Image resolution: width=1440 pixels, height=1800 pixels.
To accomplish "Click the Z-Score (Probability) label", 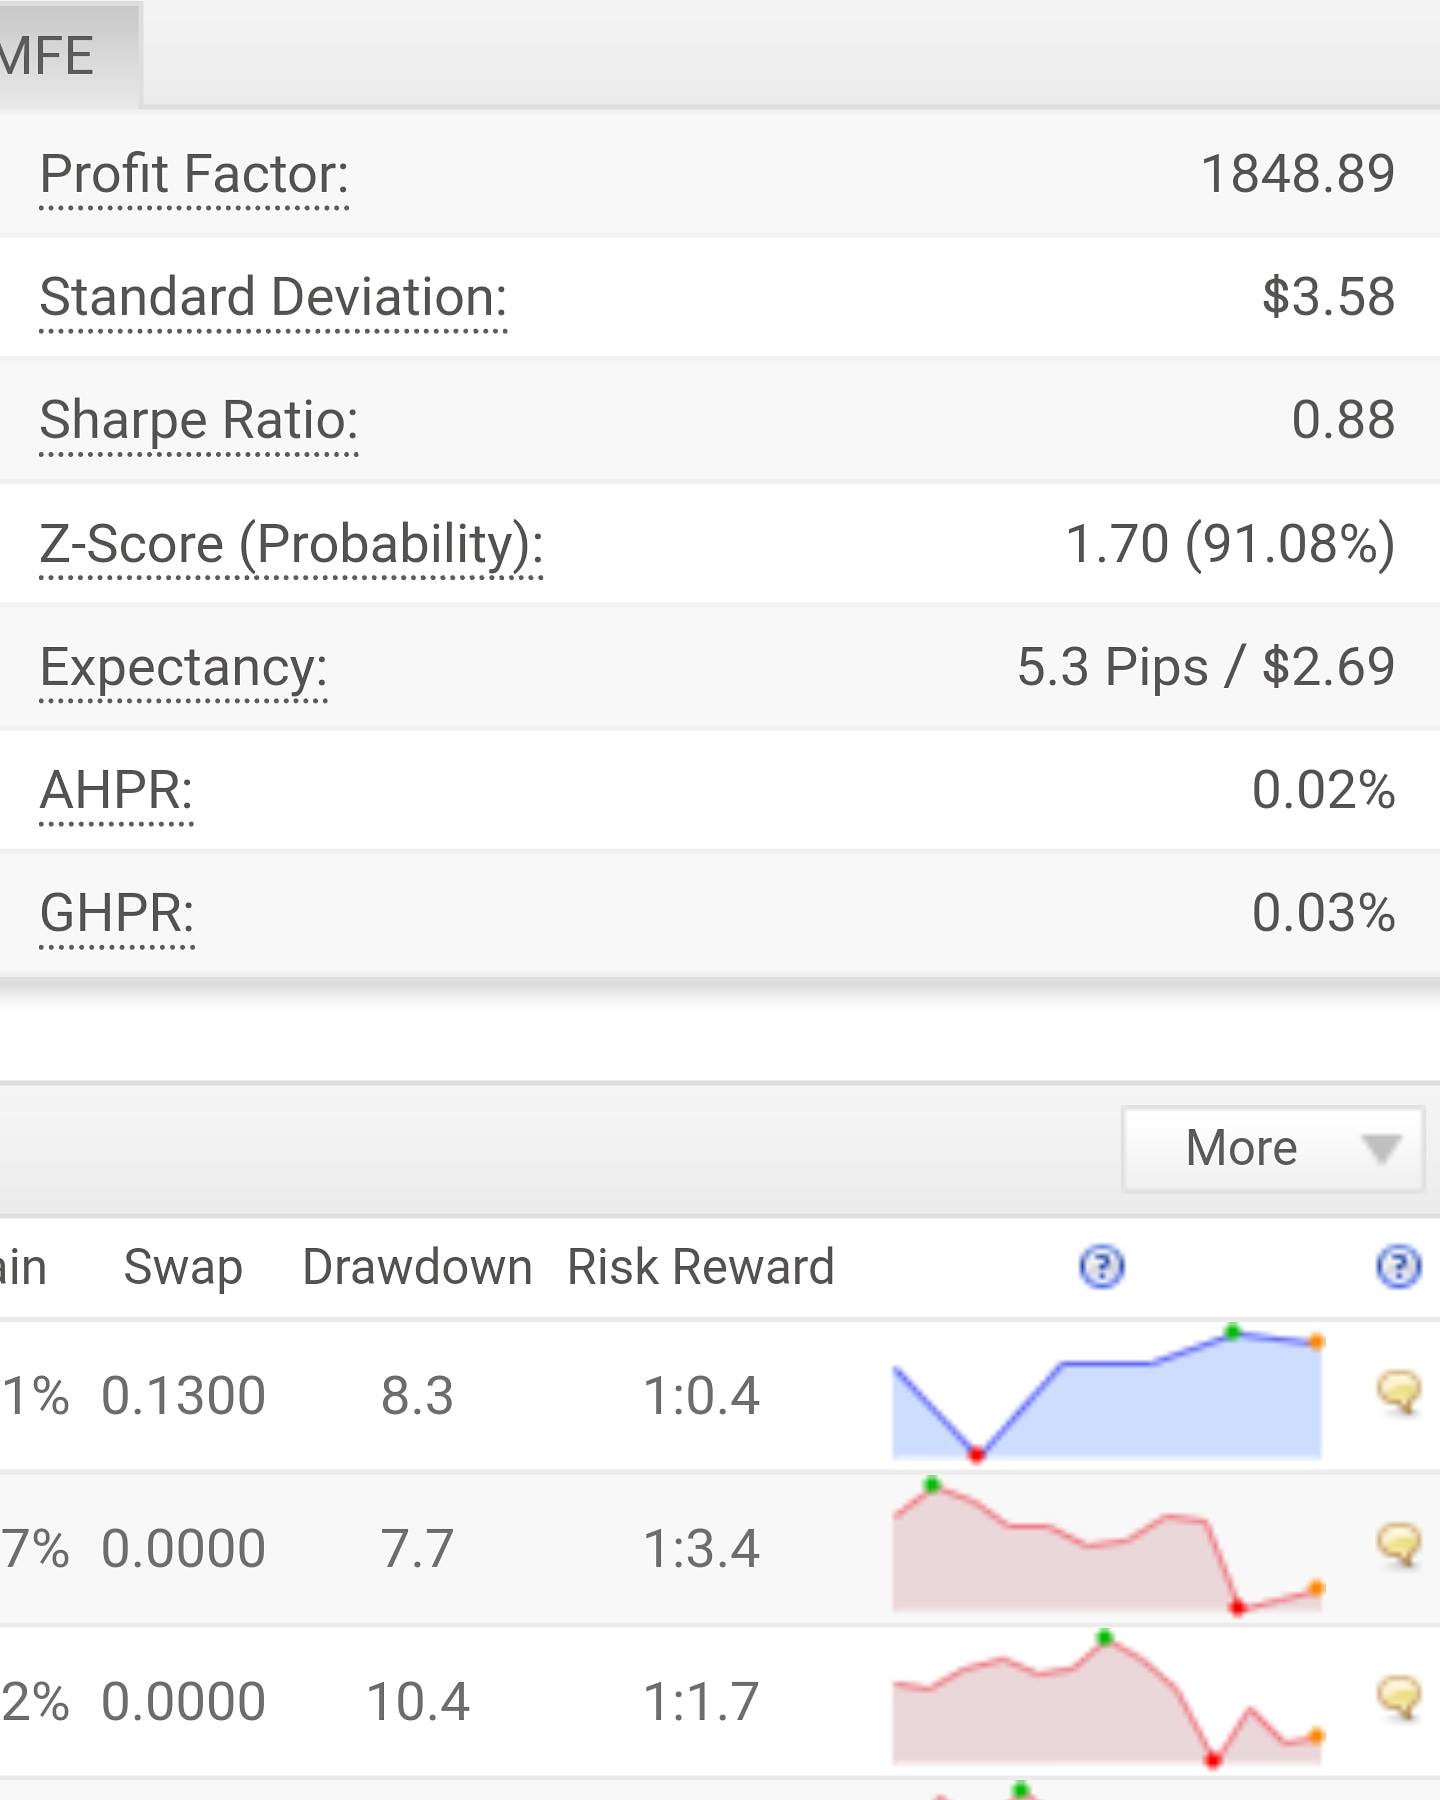I will pyautogui.click(x=291, y=544).
